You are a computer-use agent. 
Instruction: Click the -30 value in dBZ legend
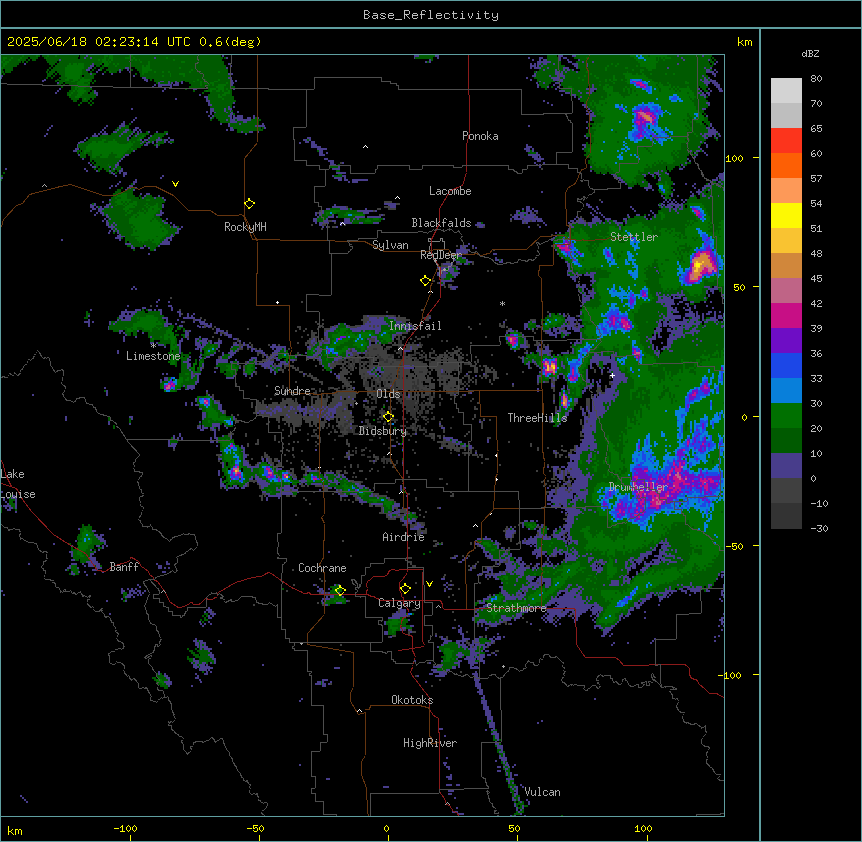point(819,529)
